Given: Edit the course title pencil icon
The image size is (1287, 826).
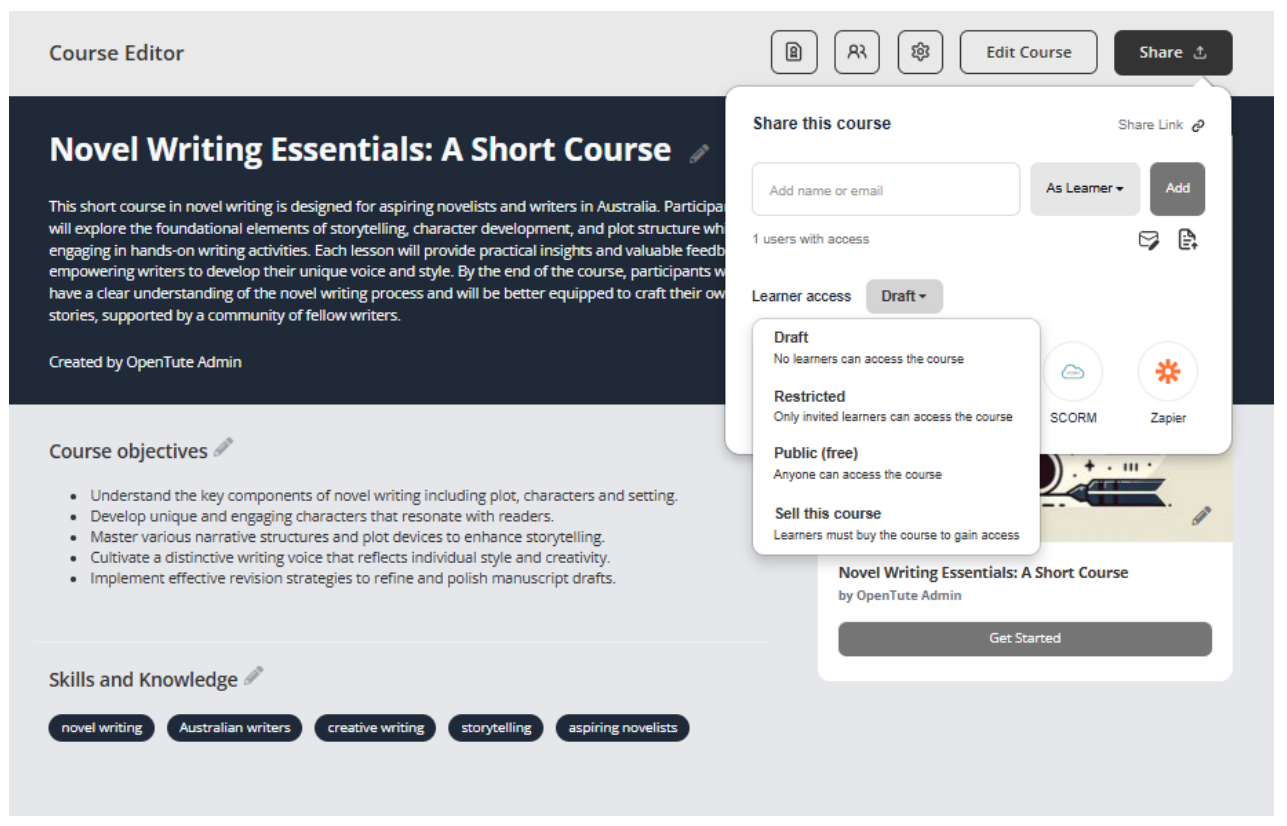Looking at the screenshot, I should [699, 153].
